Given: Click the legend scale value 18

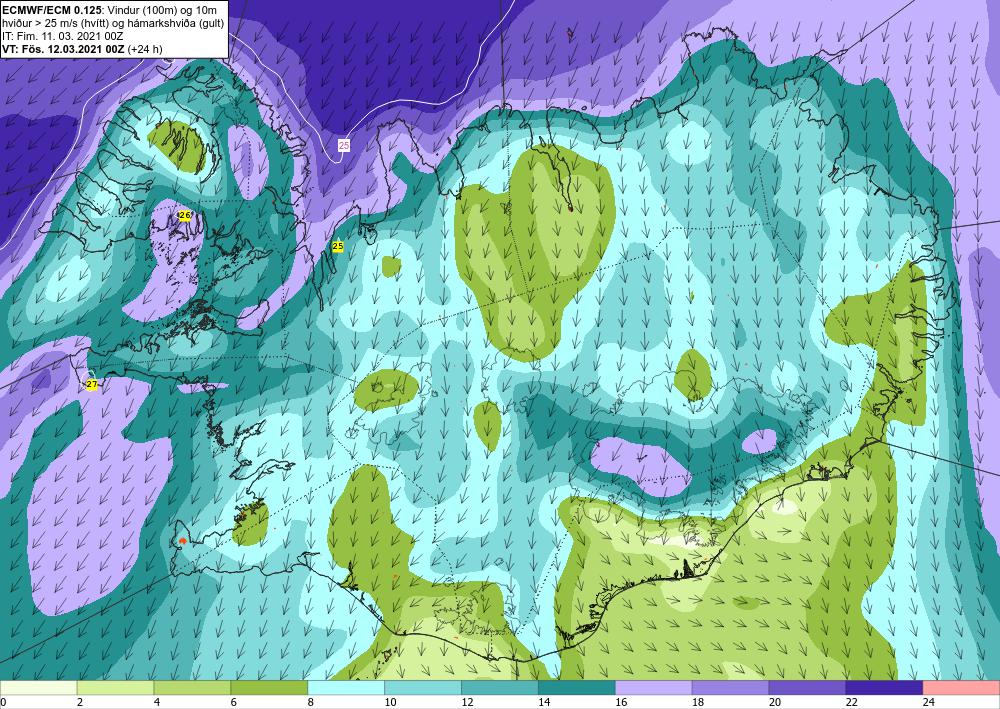Looking at the screenshot, I should pyautogui.click(x=698, y=703).
